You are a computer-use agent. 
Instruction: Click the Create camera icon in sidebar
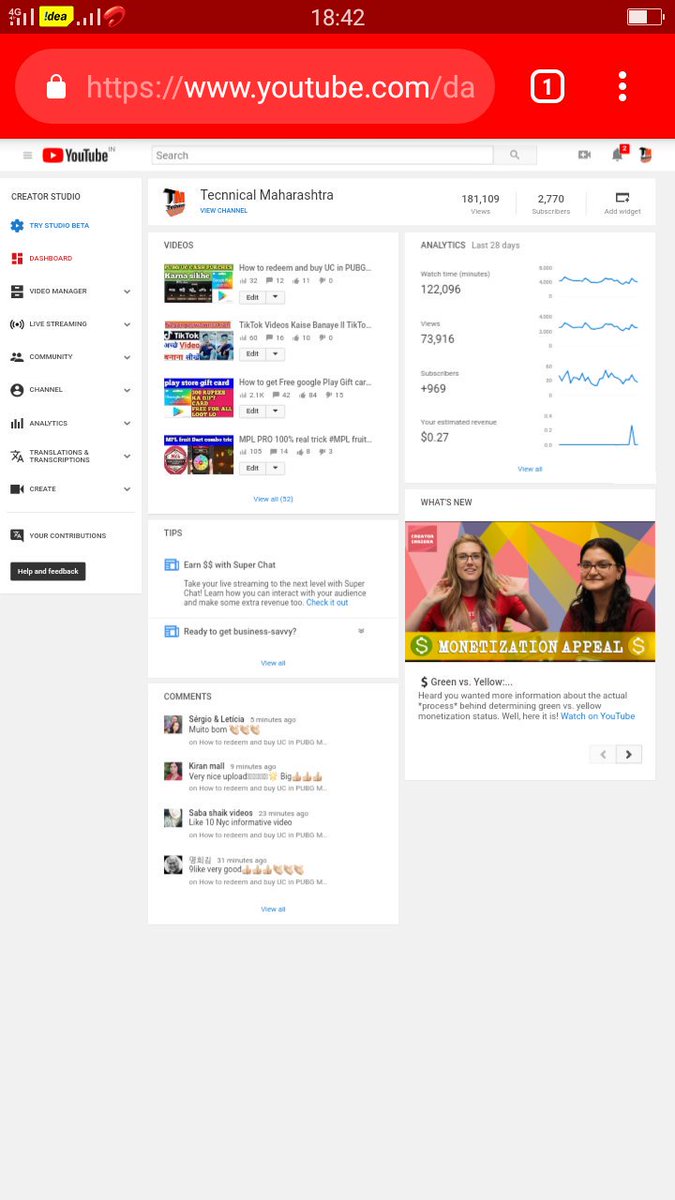[x=17, y=489]
